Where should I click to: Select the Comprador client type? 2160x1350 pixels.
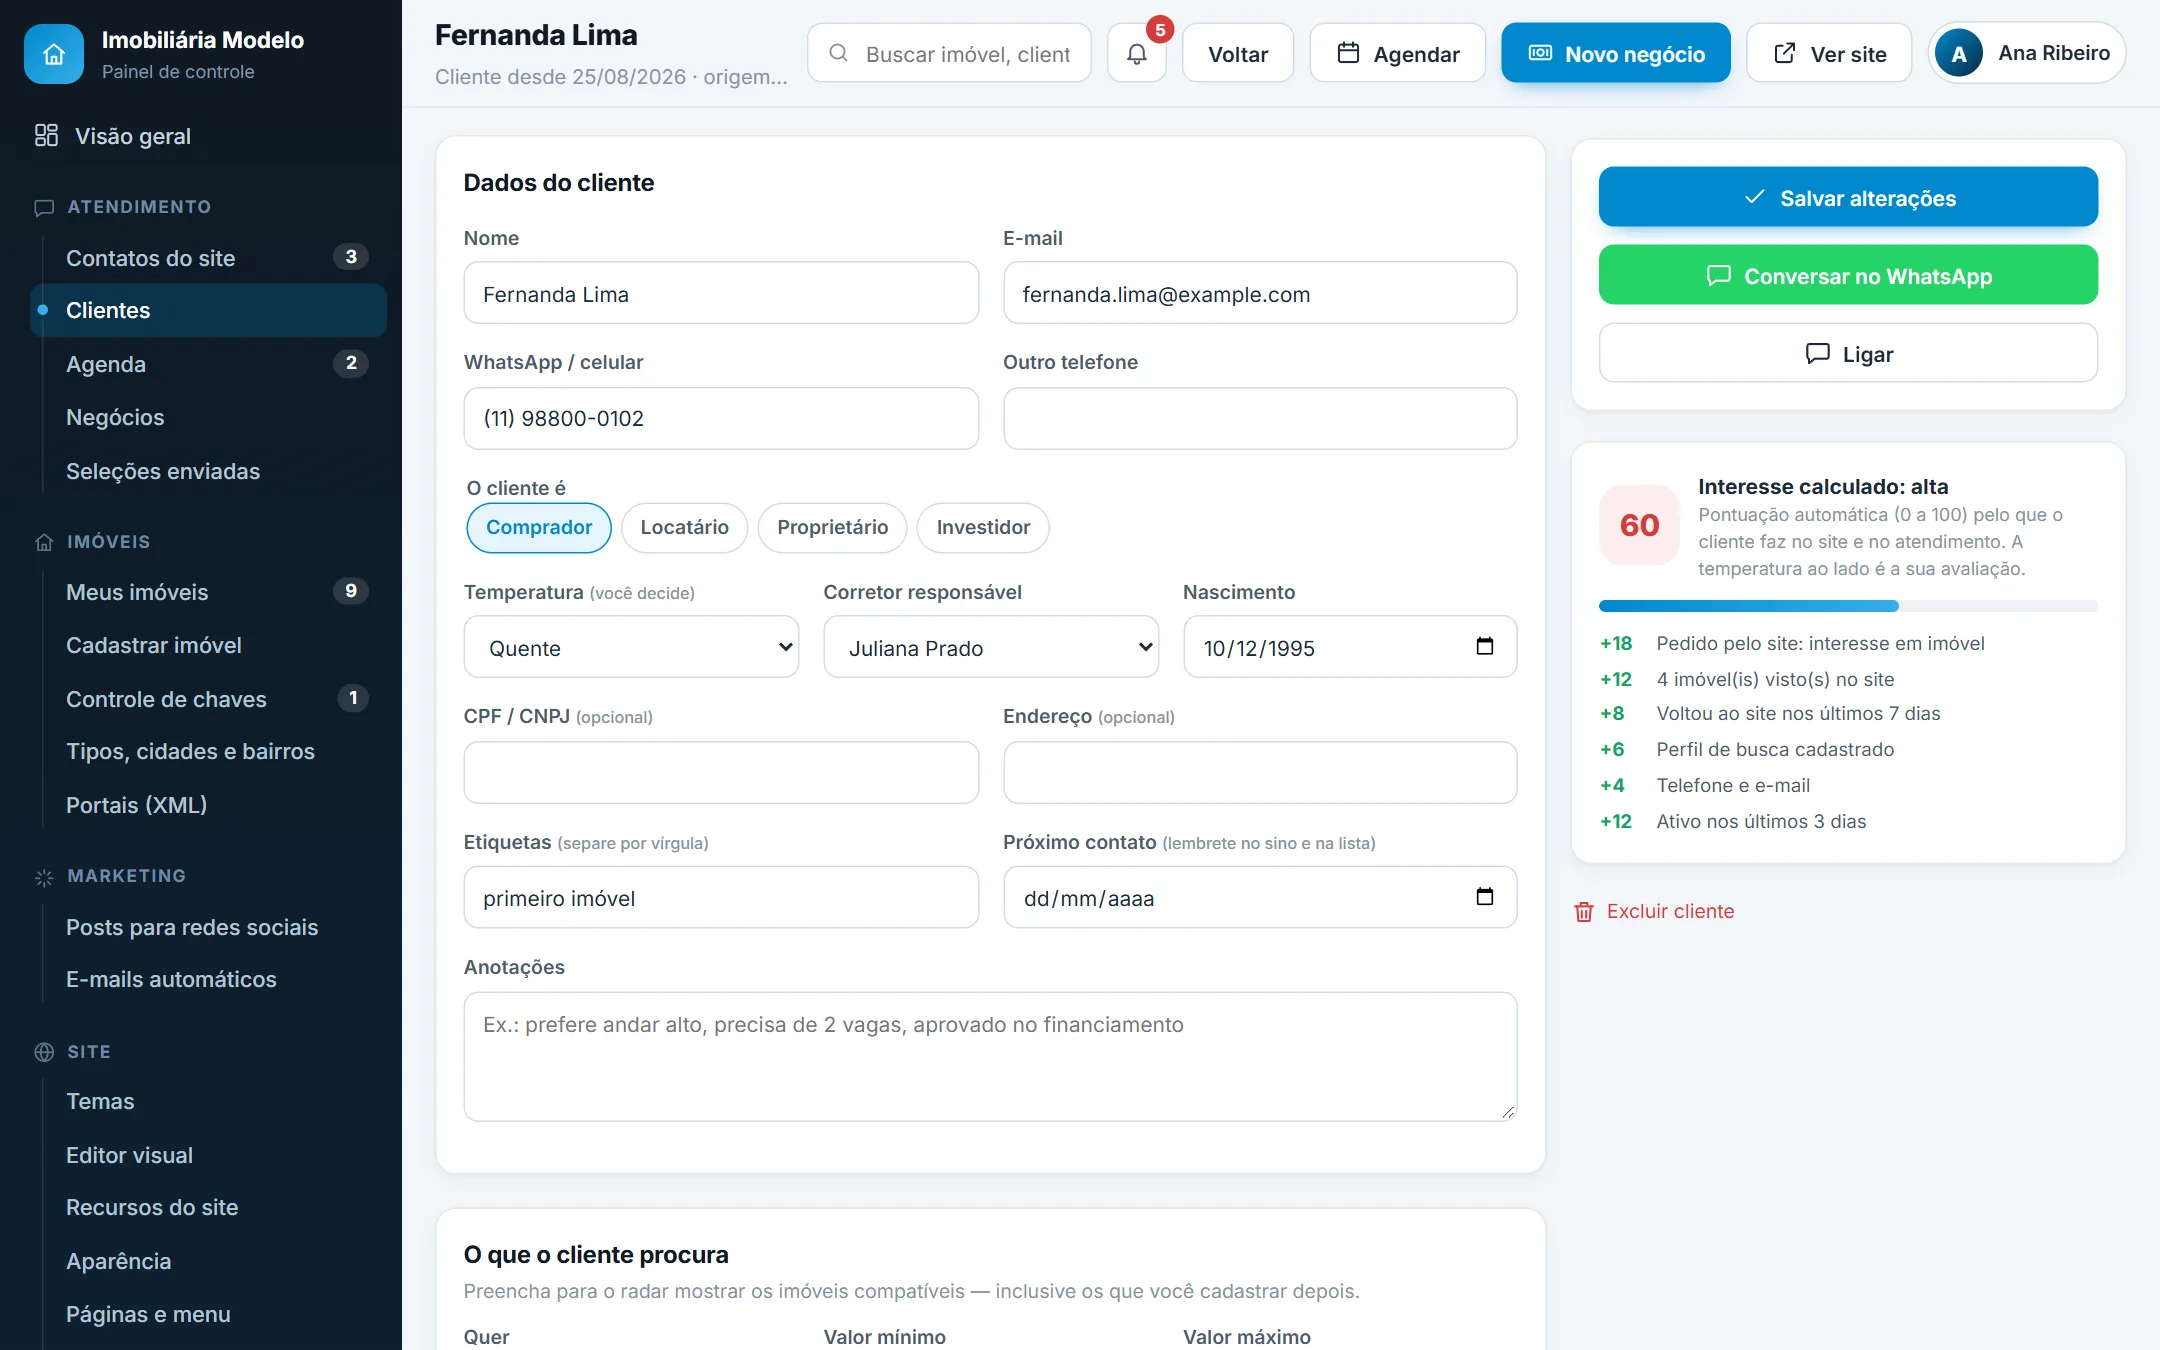coord(539,527)
